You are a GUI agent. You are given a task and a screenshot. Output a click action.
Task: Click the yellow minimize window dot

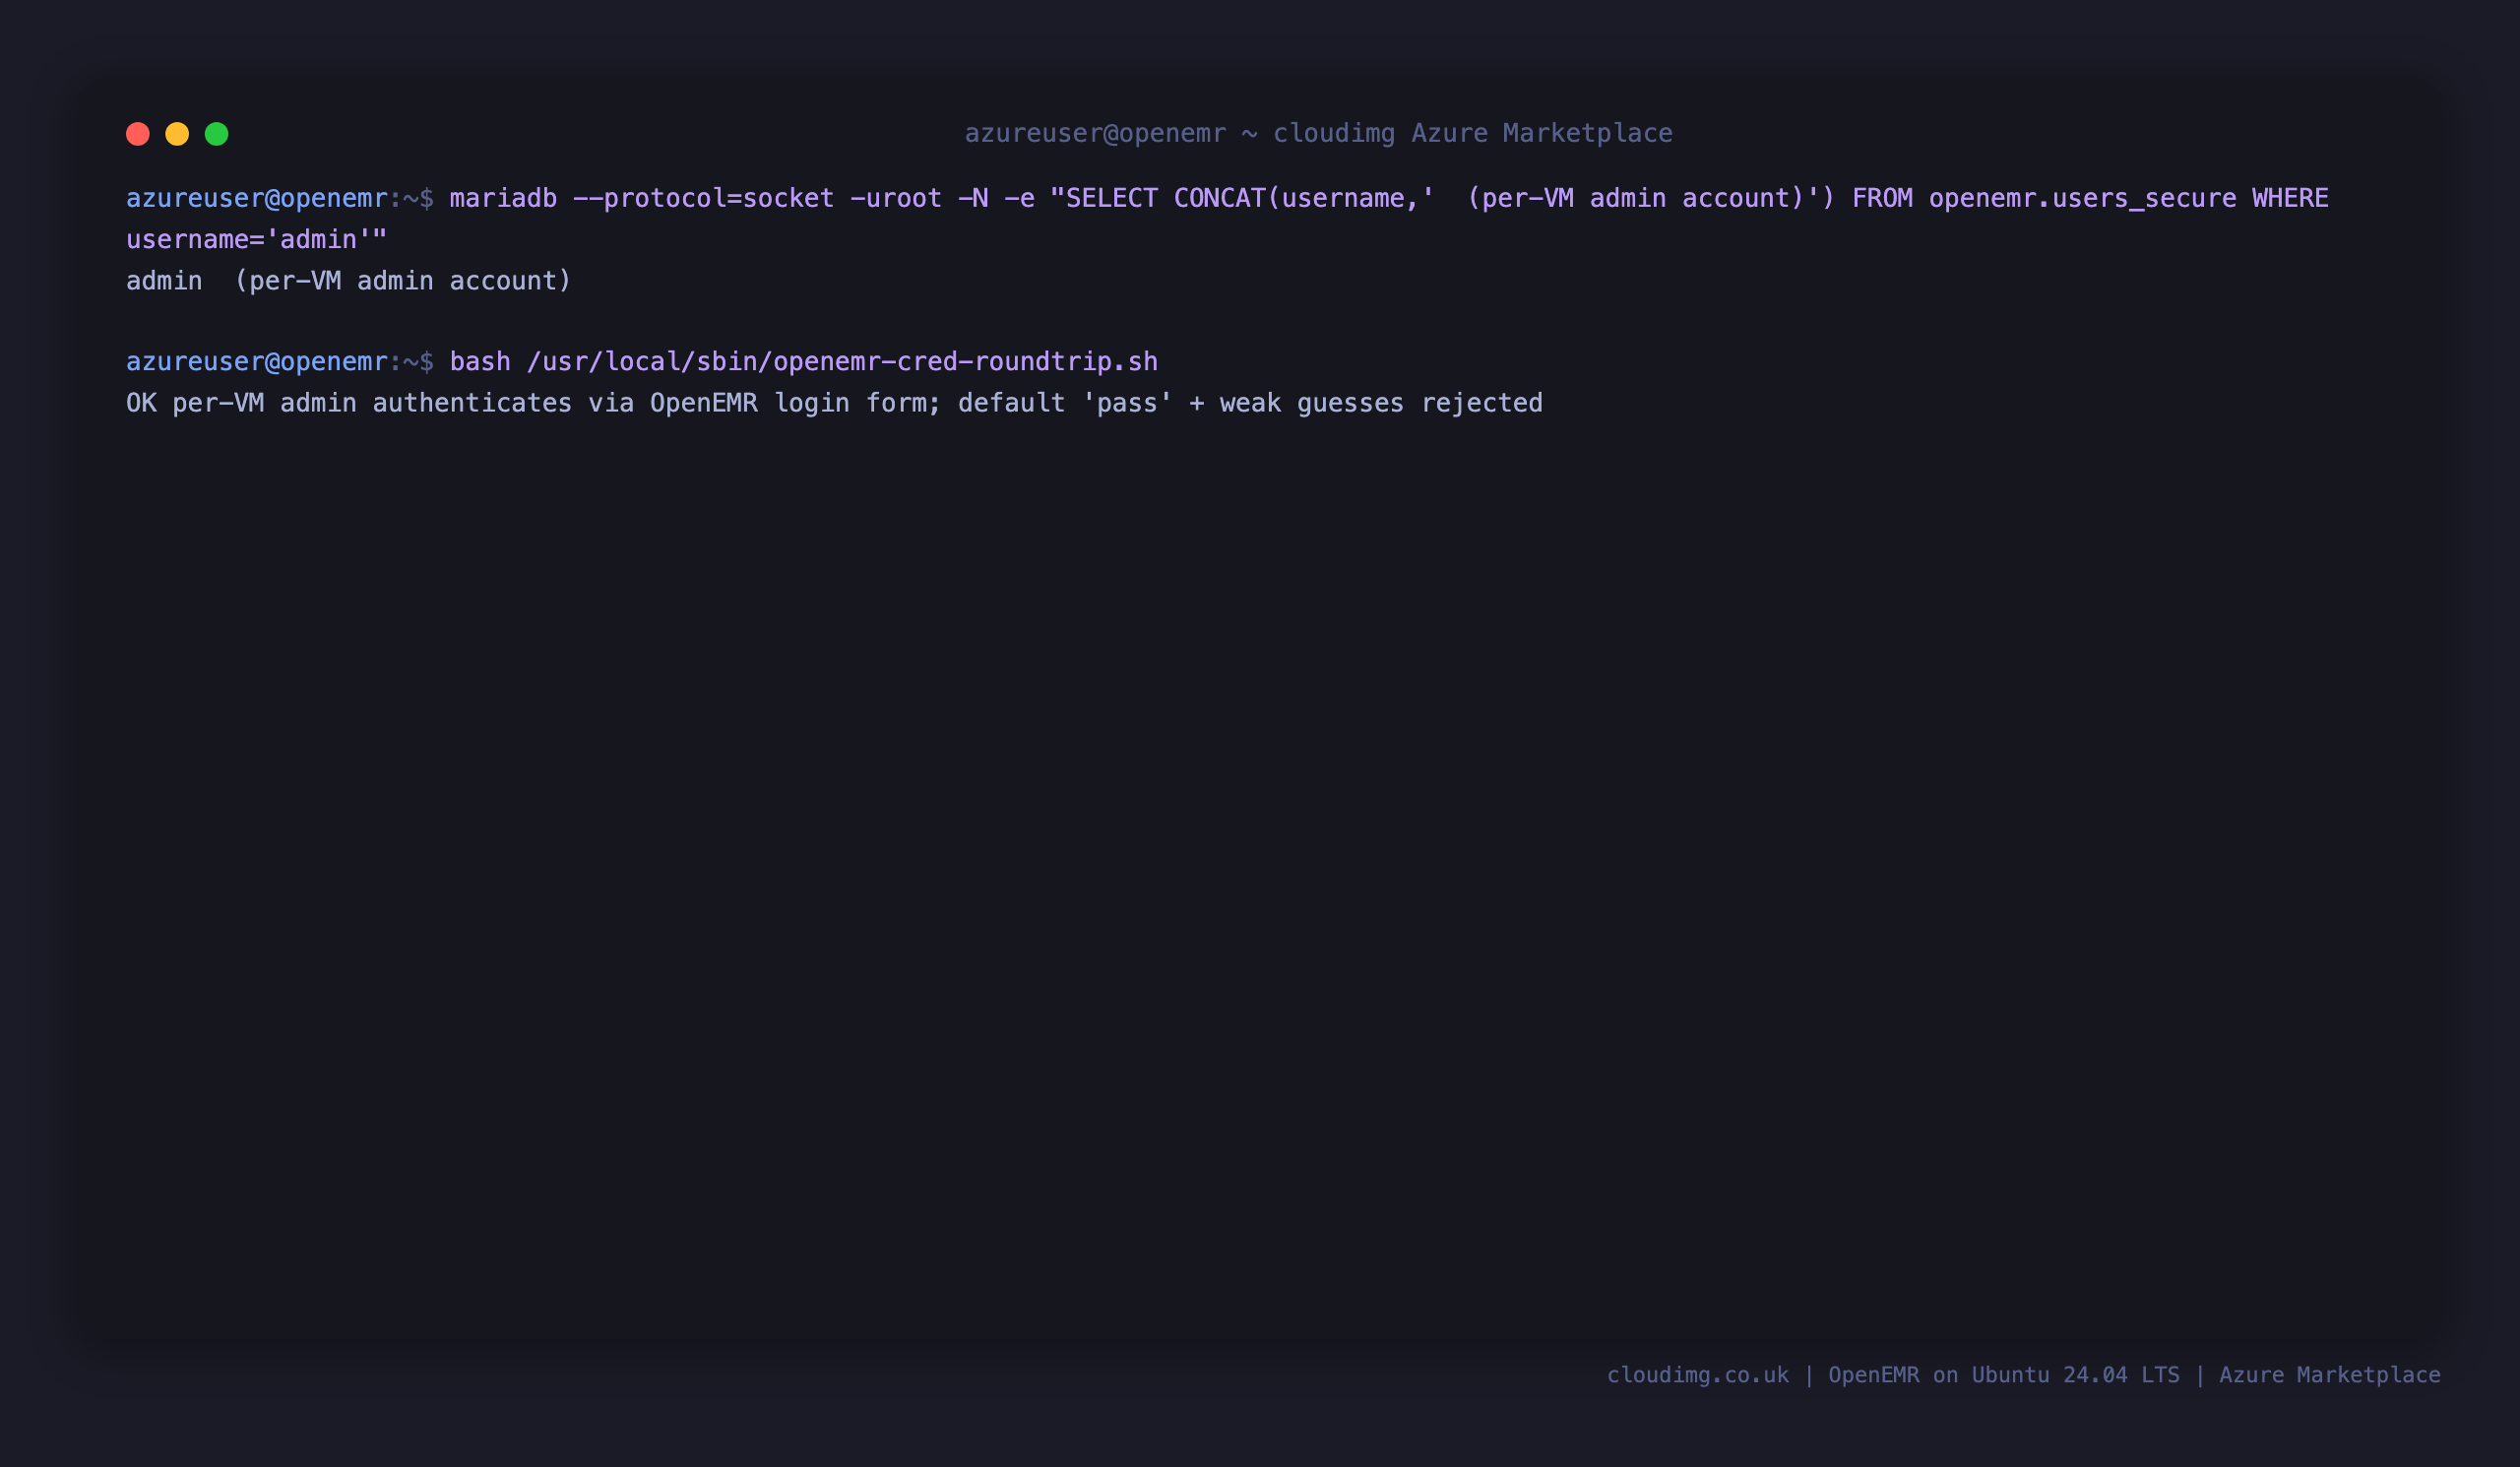pos(177,134)
